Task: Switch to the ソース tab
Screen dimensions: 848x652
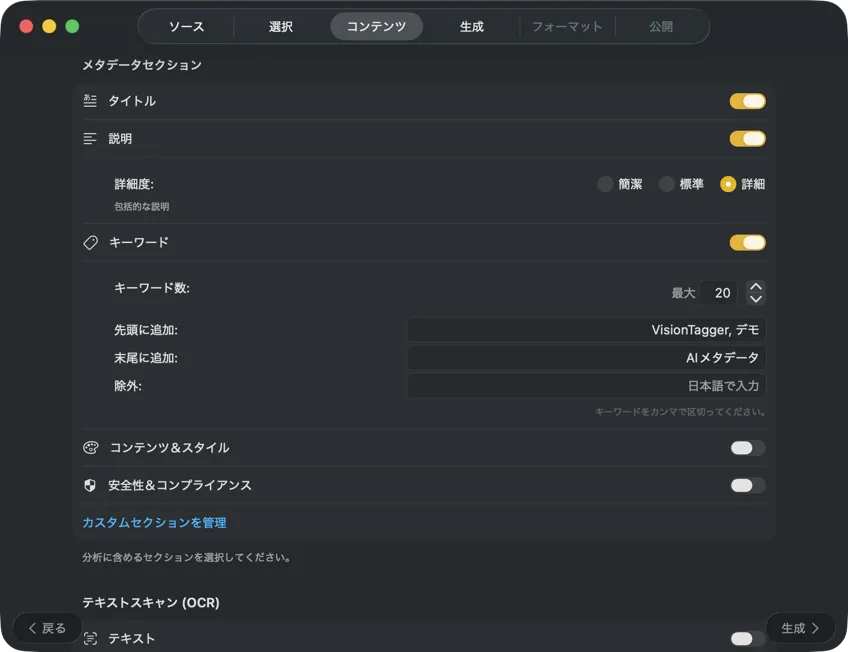Action: tap(187, 26)
